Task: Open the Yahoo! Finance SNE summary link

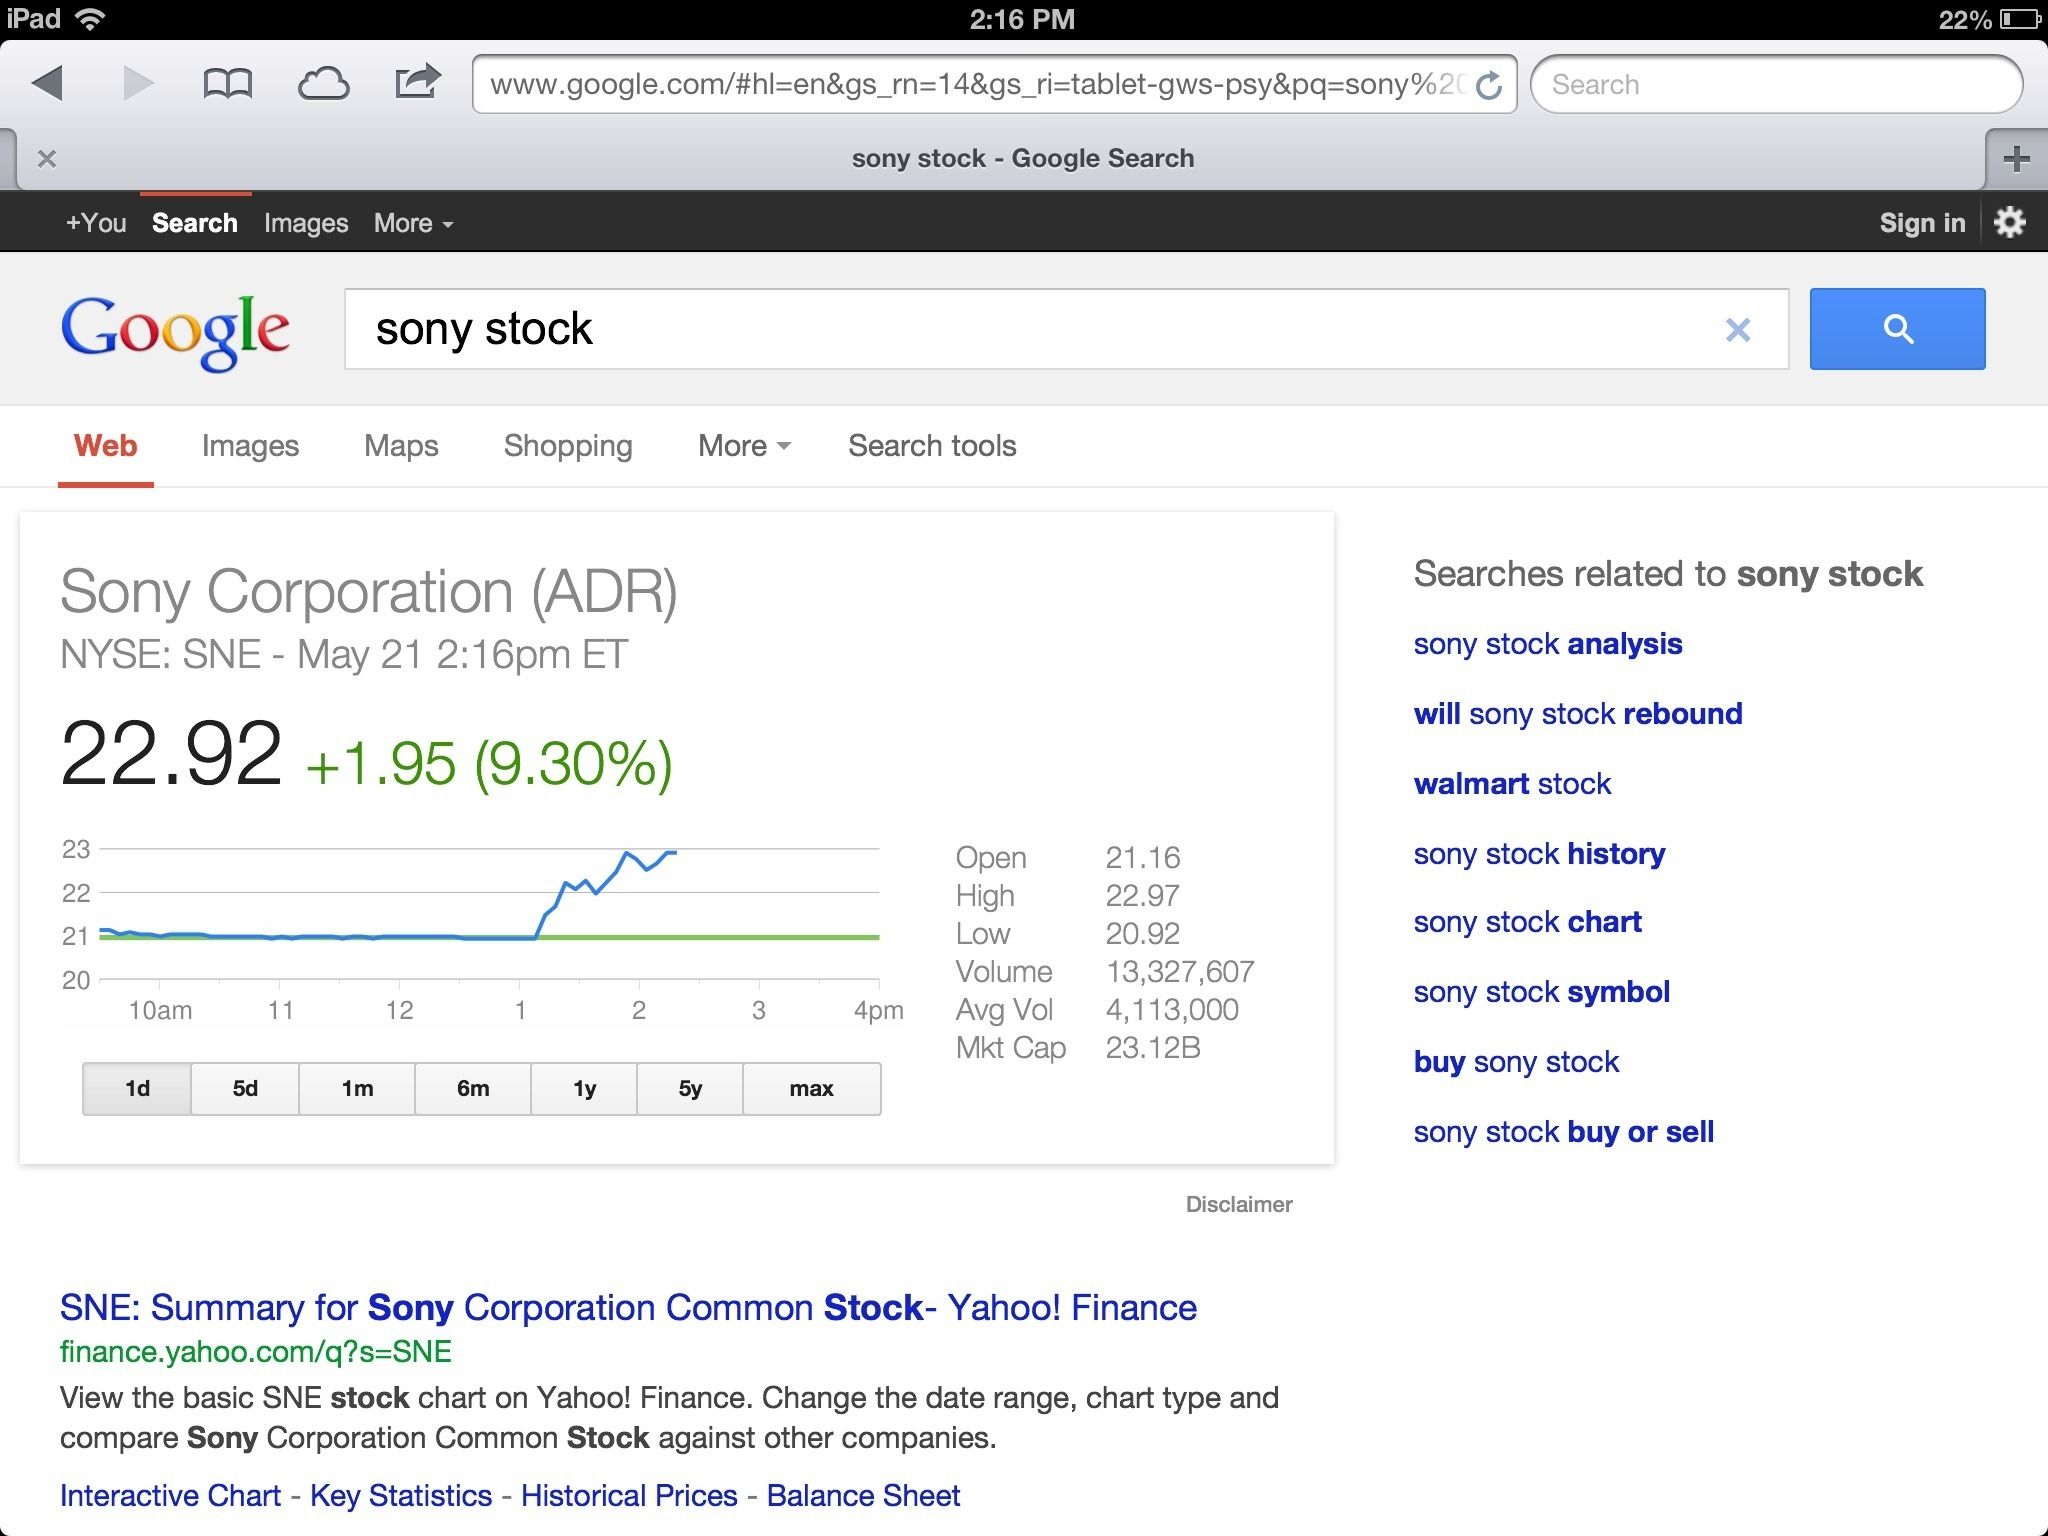Action: pyautogui.click(x=628, y=1307)
